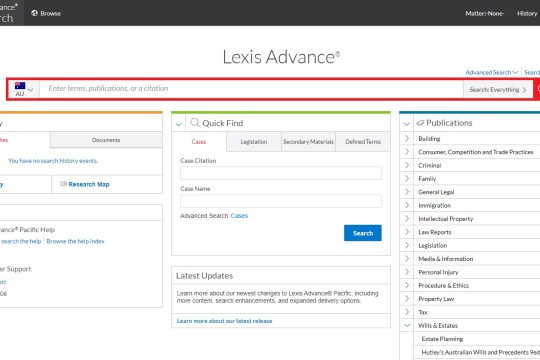Open the Advanced Search dropdown

[492, 72]
